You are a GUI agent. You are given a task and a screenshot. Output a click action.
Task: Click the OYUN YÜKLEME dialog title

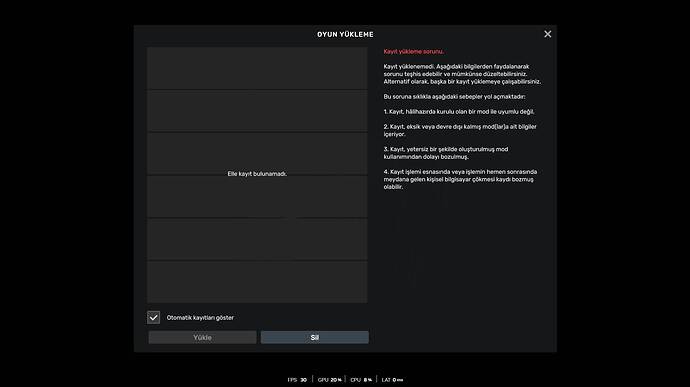click(345, 34)
